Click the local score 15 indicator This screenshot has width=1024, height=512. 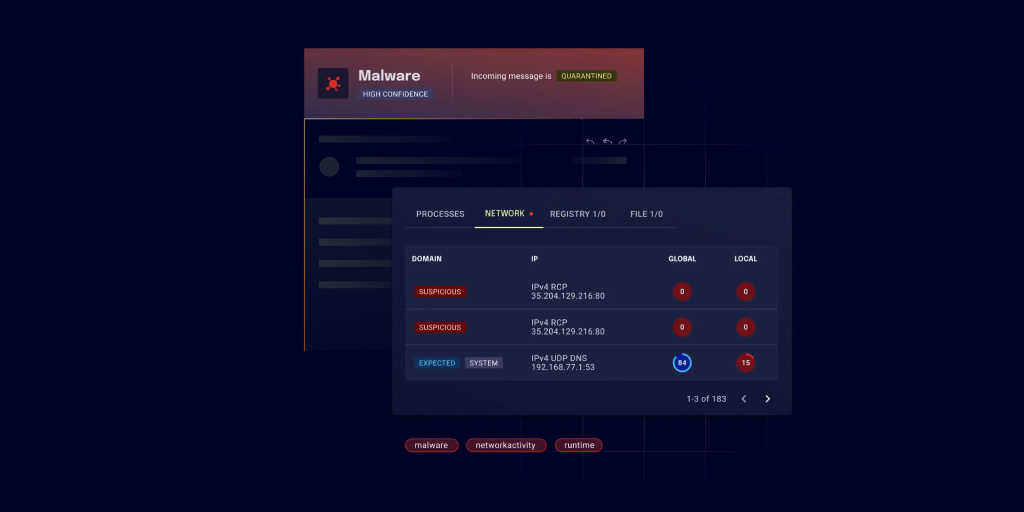pyautogui.click(x=745, y=363)
